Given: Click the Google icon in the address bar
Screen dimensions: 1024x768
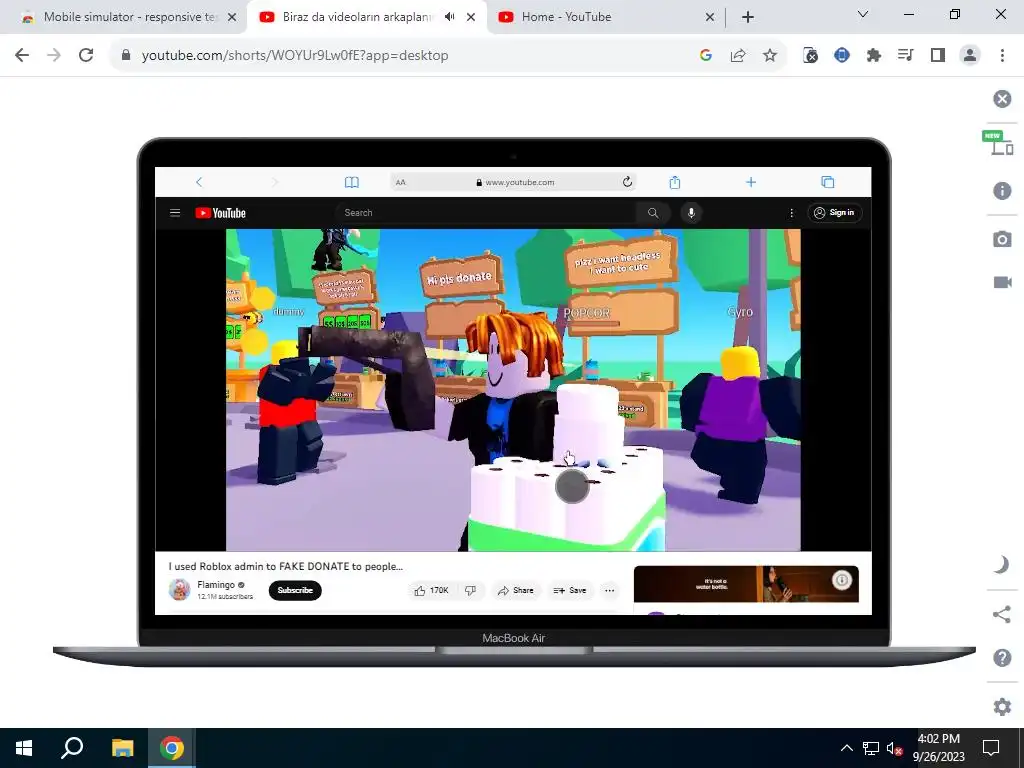Looking at the screenshot, I should 705,56.
